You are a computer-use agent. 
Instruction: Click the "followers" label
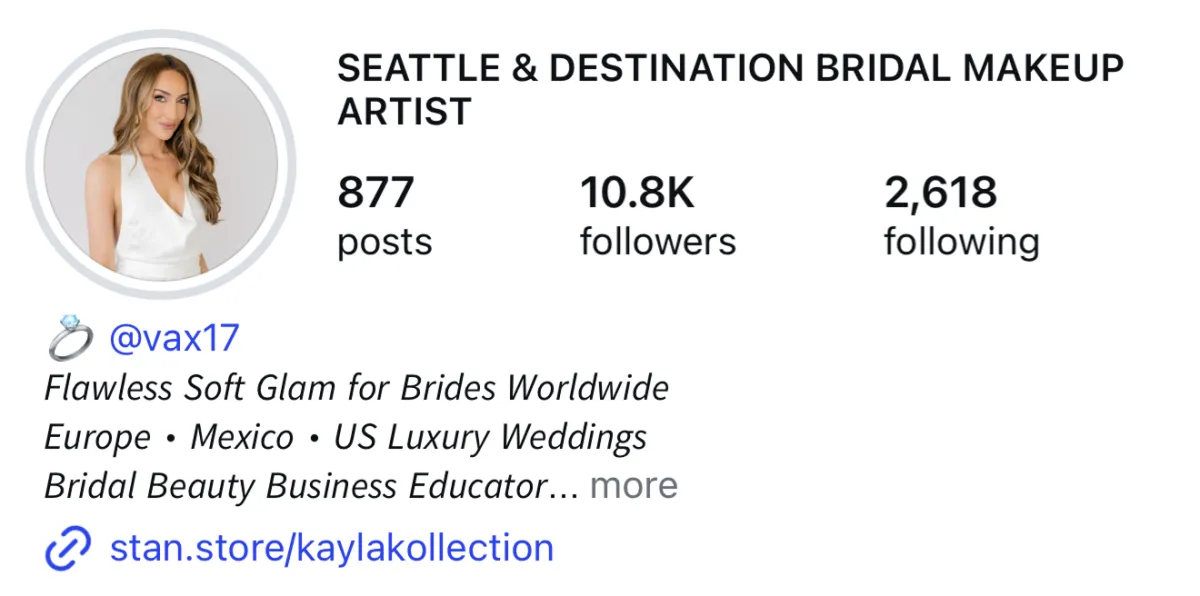pyautogui.click(x=657, y=242)
